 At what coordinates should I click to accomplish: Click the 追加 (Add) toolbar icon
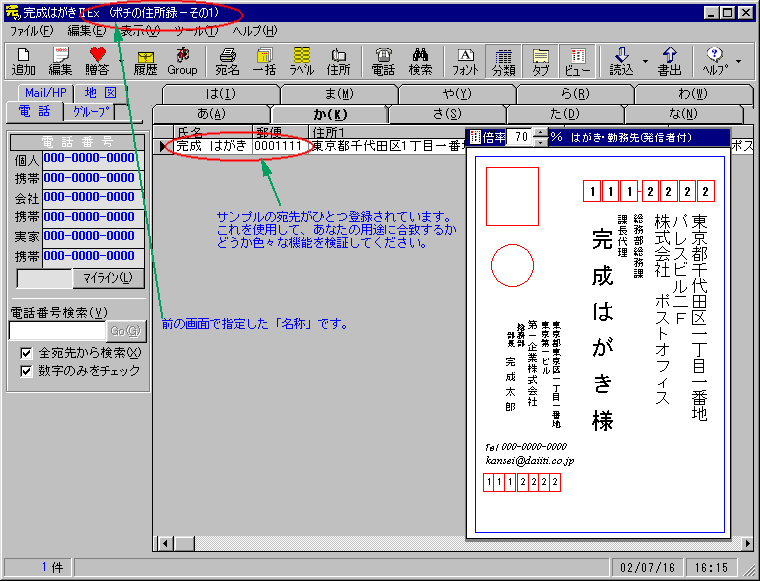[x=23, y=61]
